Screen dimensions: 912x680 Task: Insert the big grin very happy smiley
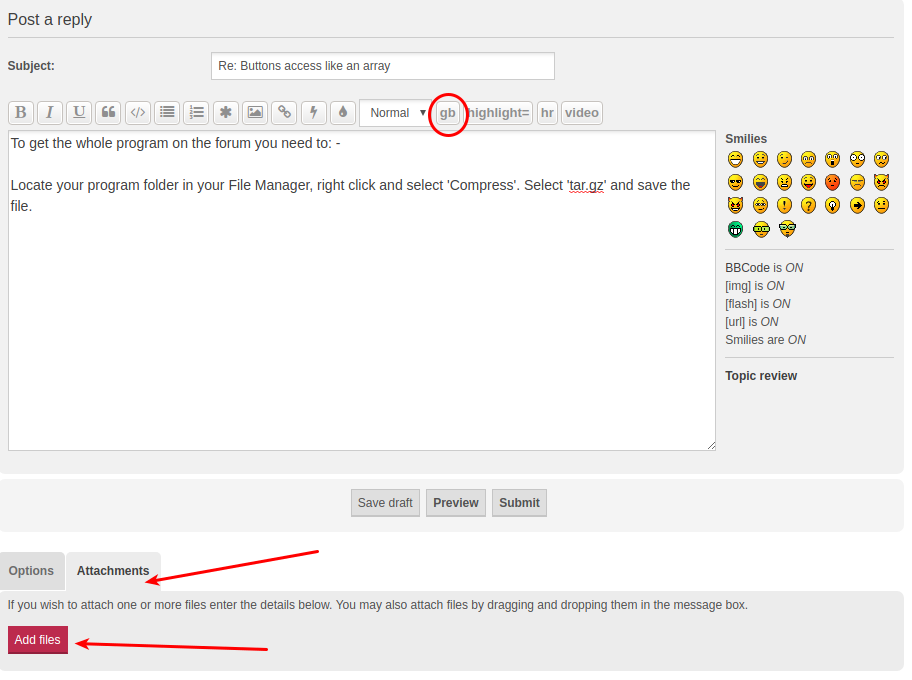736,159
